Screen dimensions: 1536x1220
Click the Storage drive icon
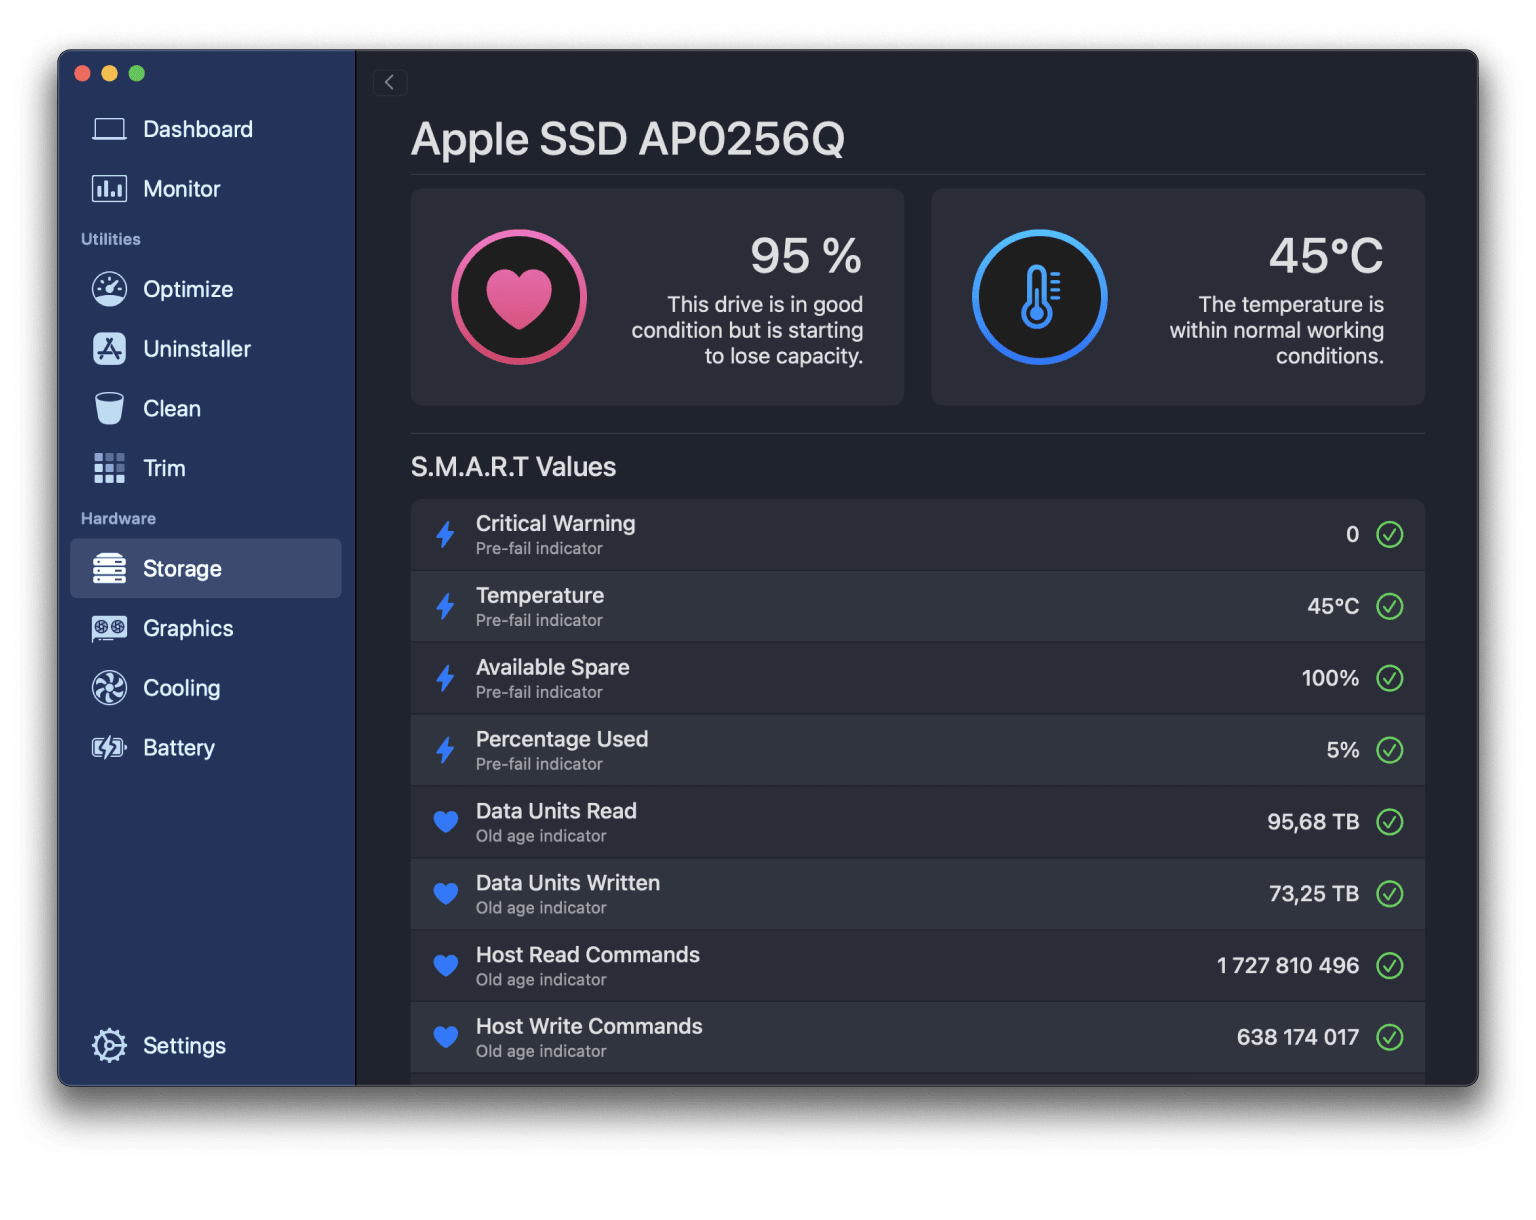(x=109, y=568)
